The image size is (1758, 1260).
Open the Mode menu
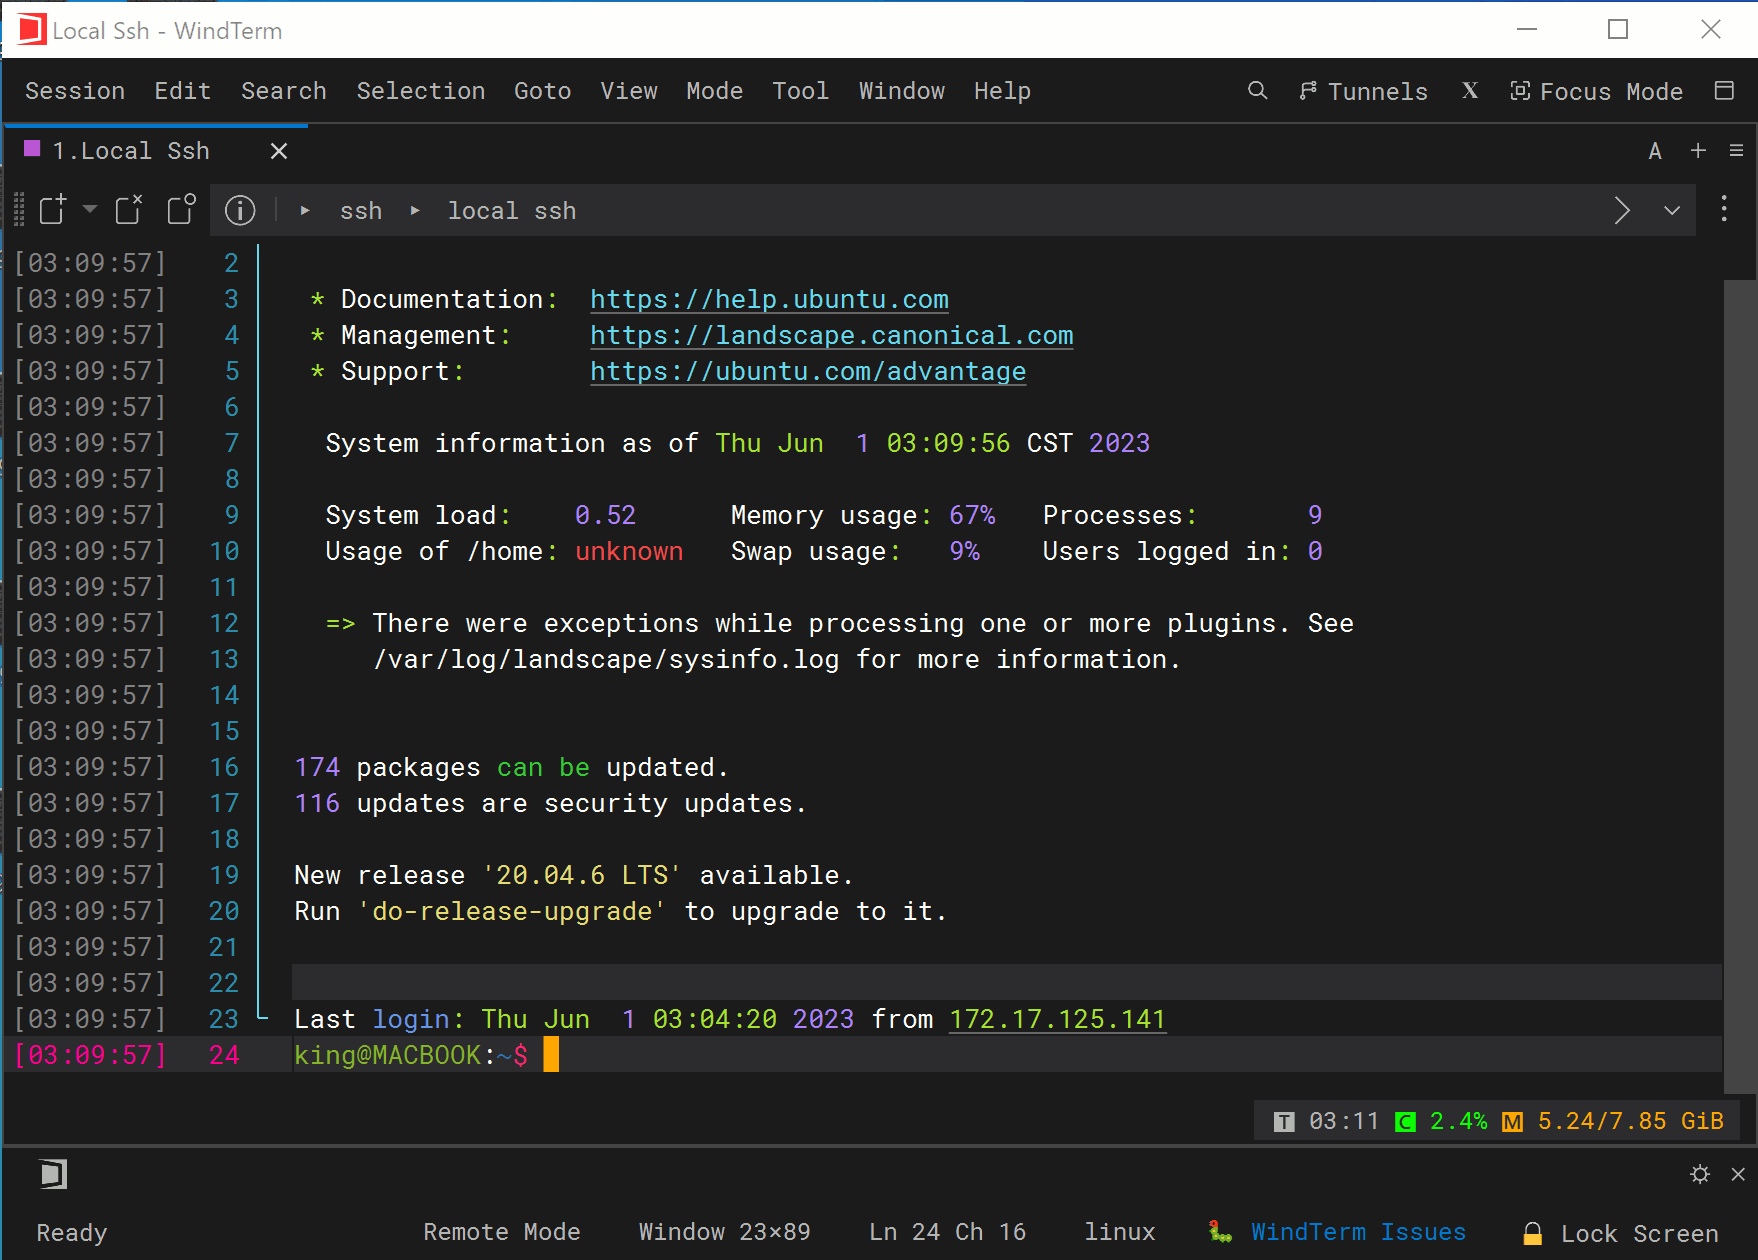click(x=715, y=91)
